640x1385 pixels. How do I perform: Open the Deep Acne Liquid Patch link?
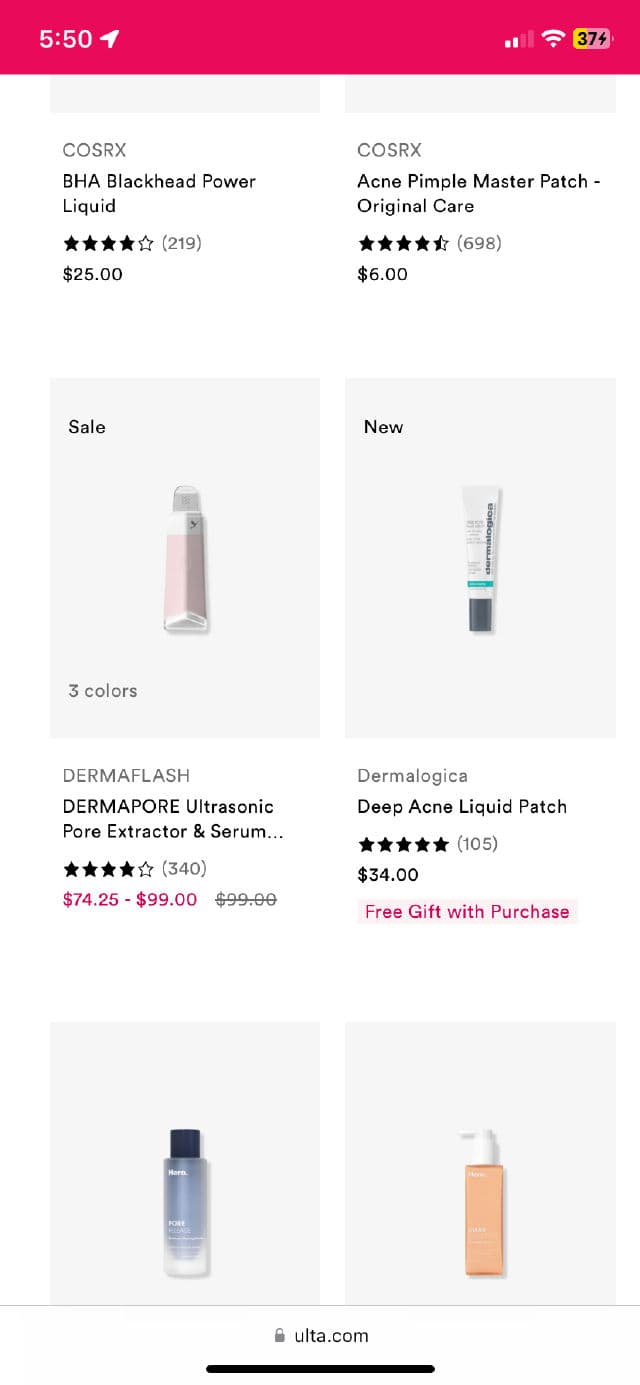click(462, 806)
